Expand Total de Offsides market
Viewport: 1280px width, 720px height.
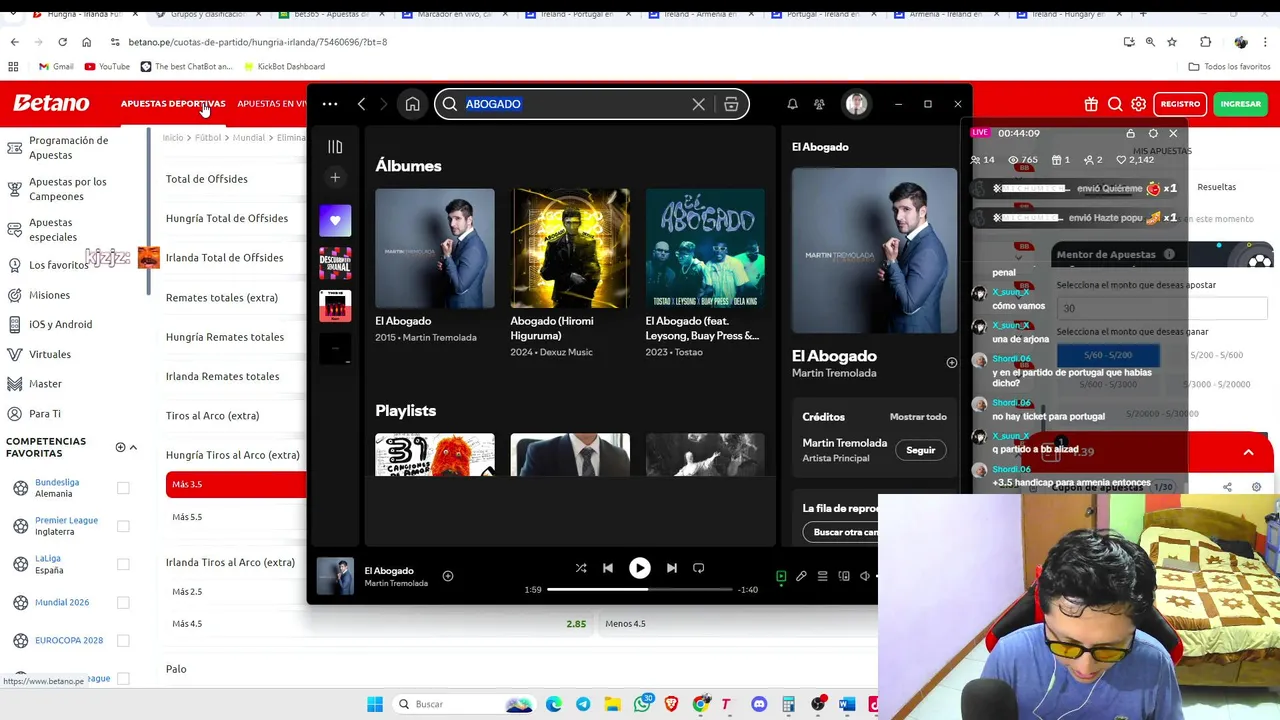(x=207, y=179)
